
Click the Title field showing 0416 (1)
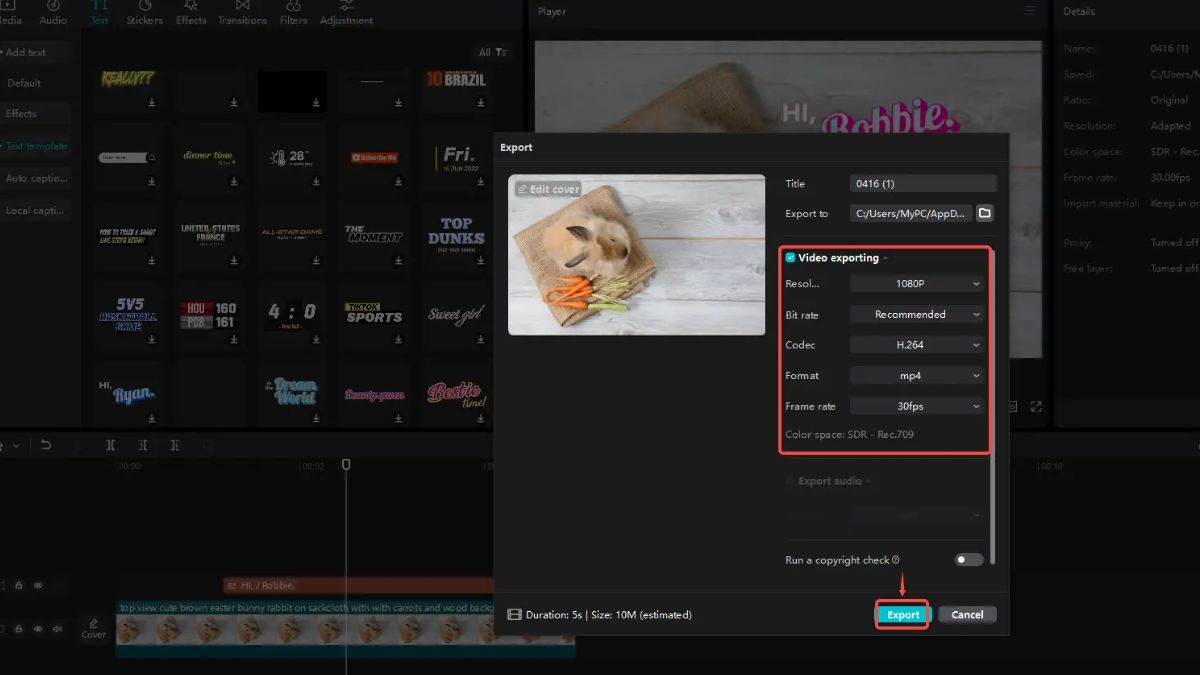point(923,183)
